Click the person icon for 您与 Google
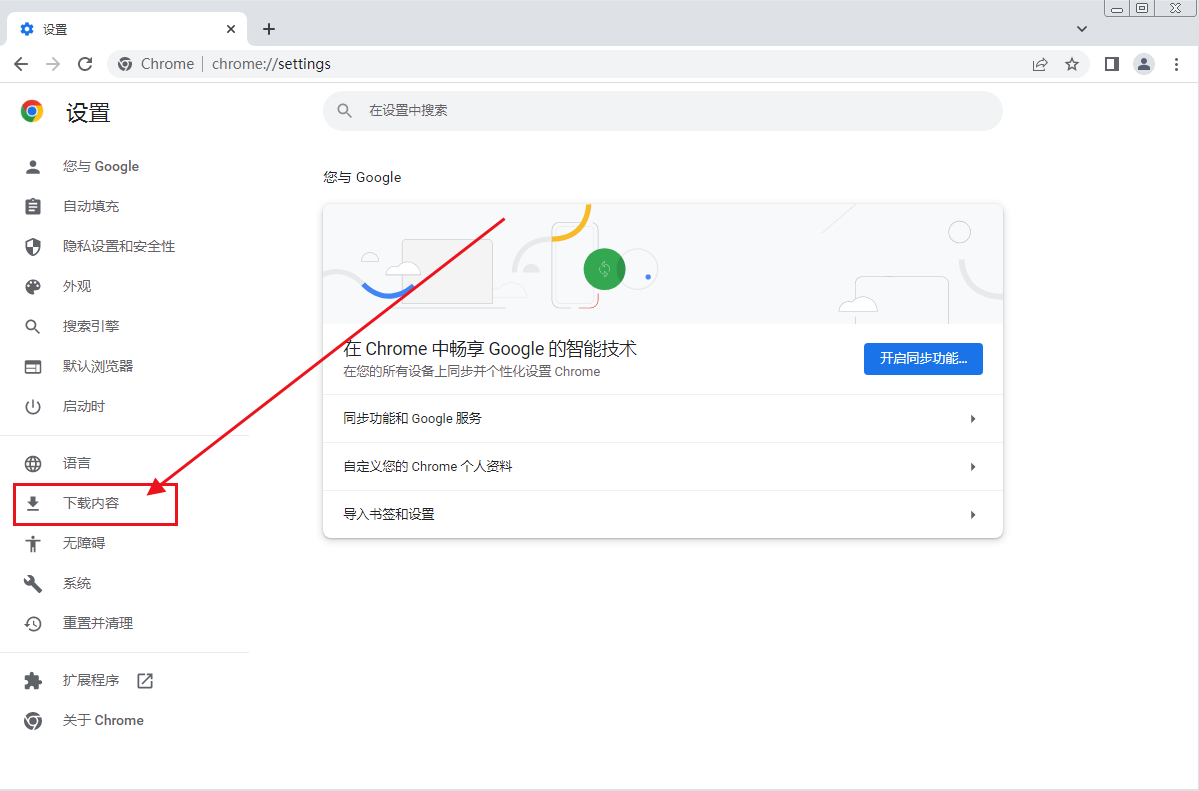1199x791 pixels. point(33,167)
